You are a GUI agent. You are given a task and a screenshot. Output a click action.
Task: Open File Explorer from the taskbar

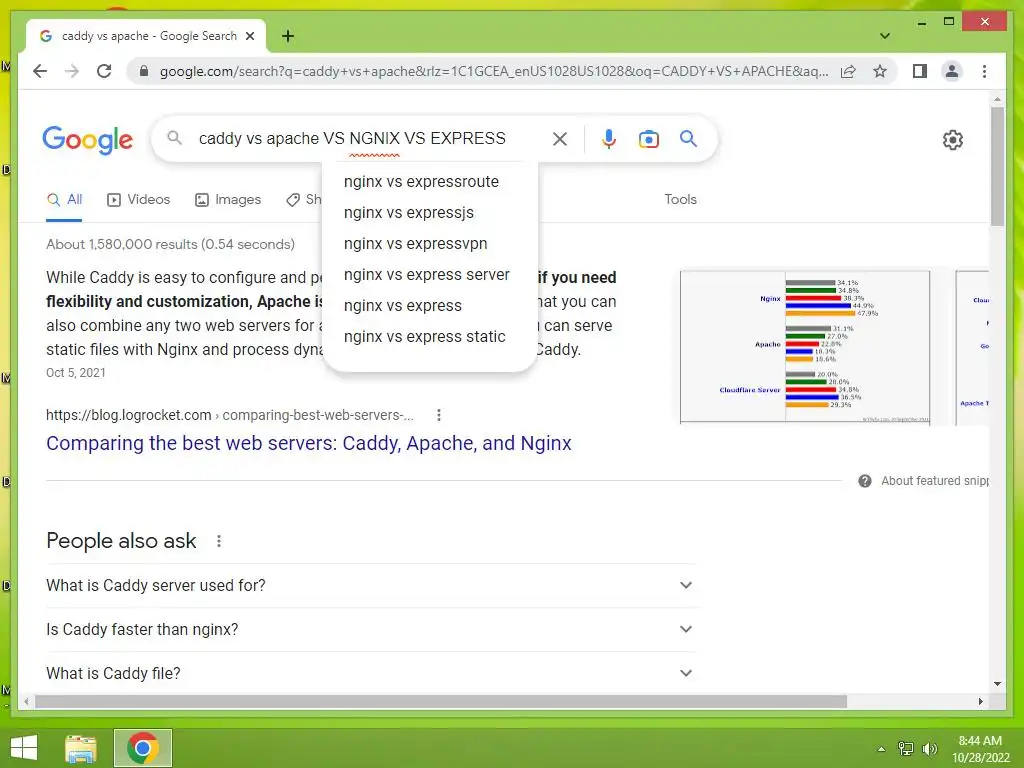coord(81,748)
